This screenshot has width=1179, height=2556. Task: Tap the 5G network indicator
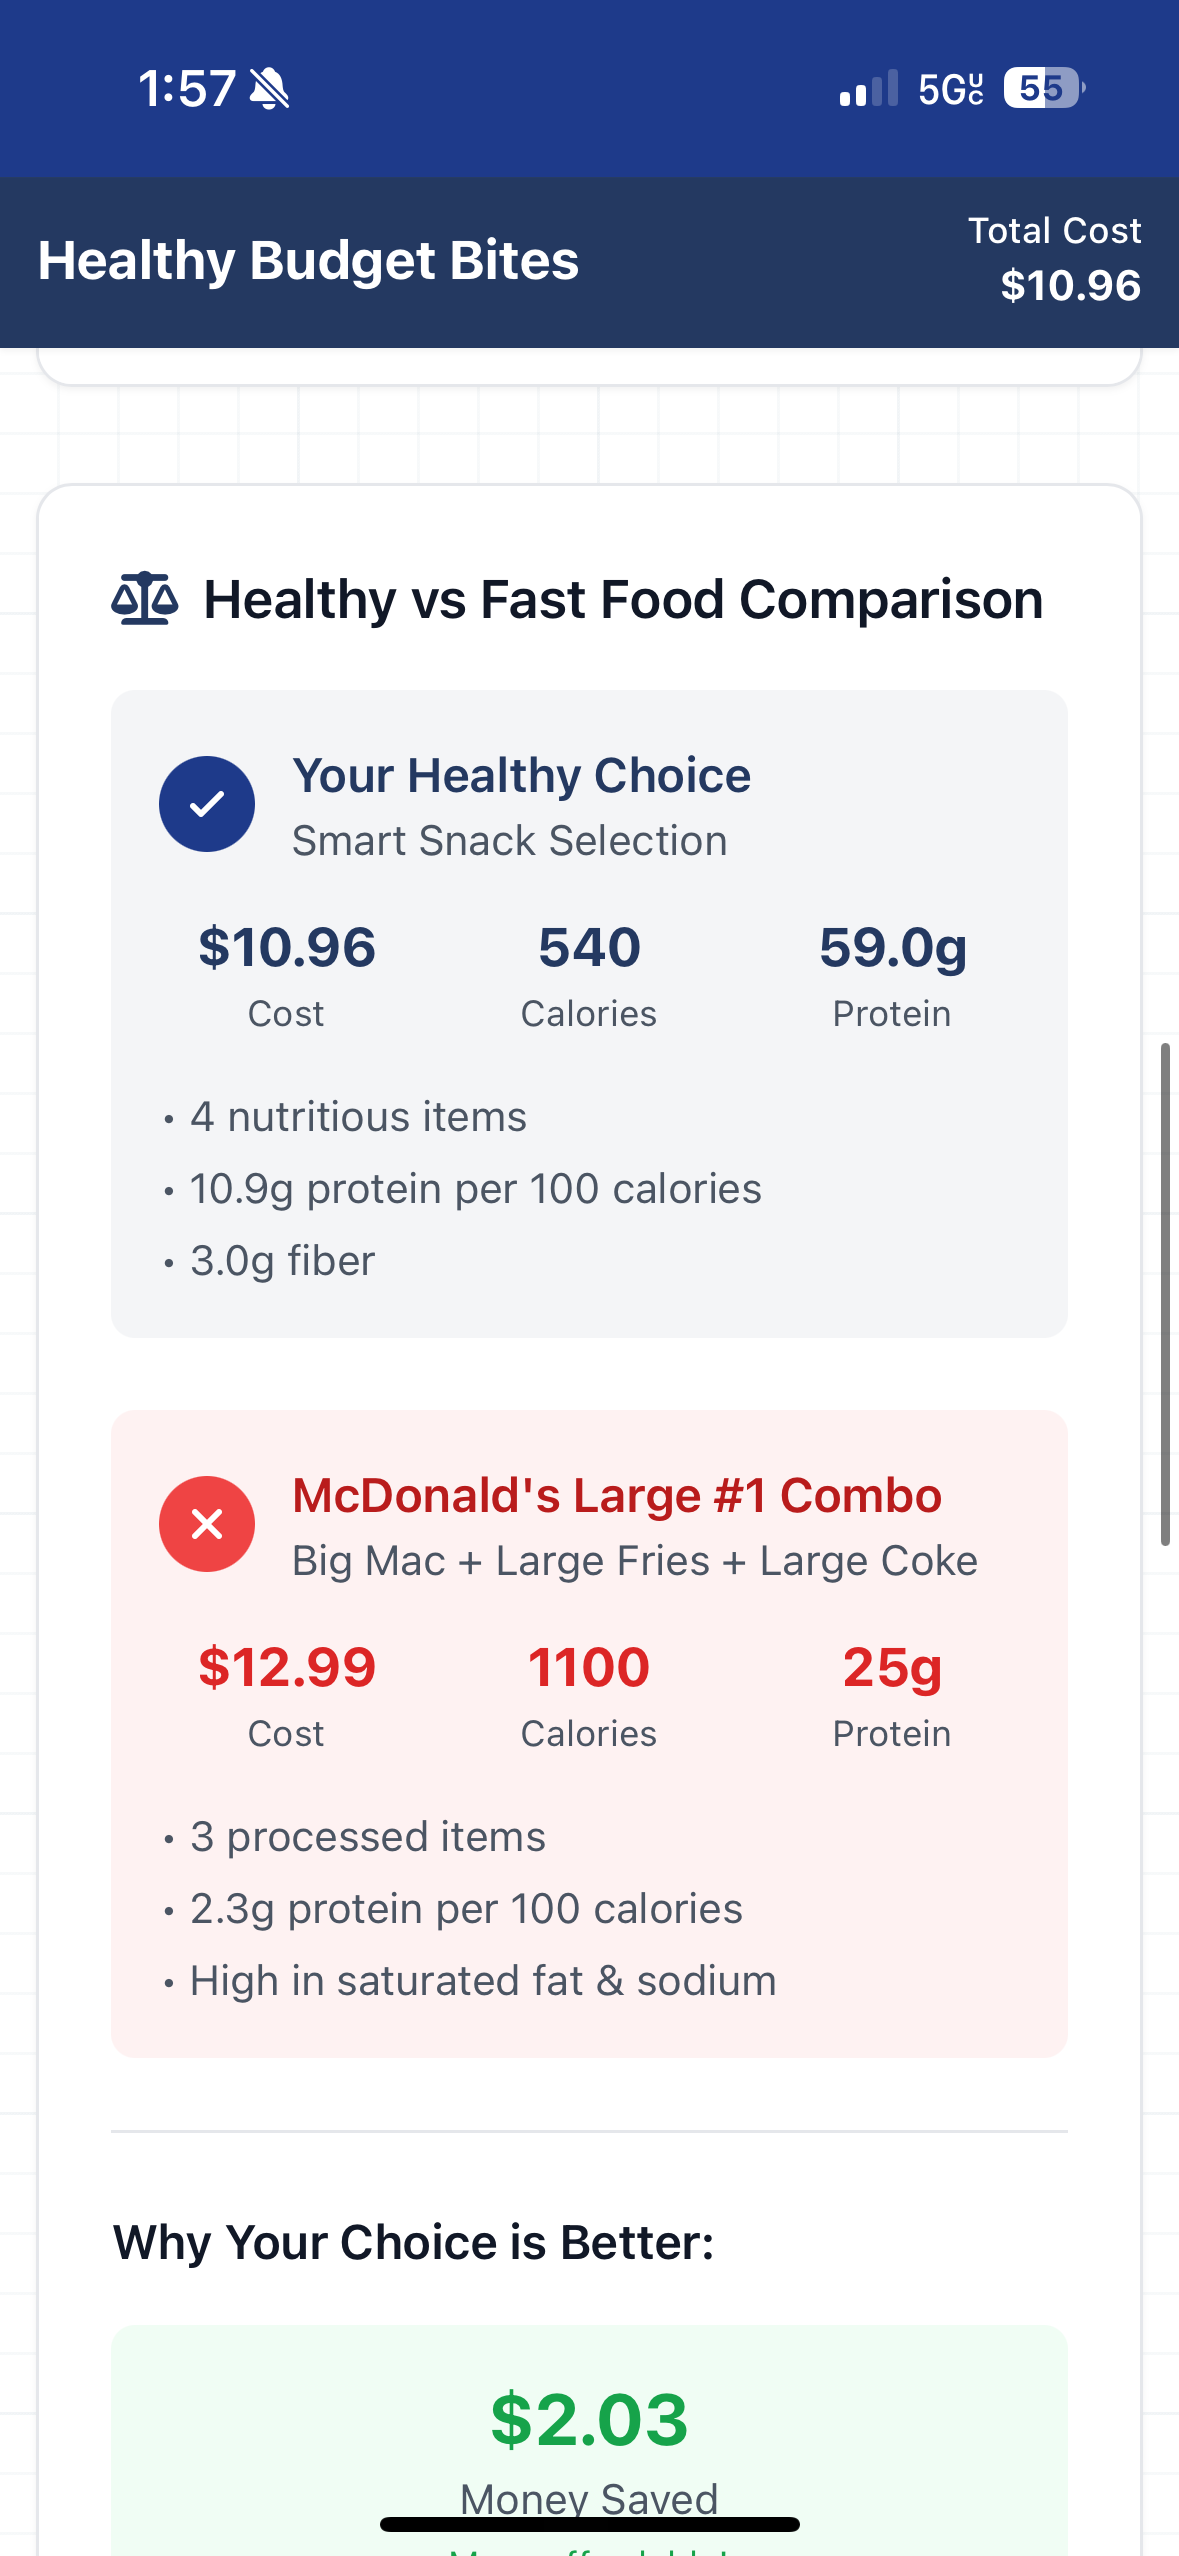(951, 89)
